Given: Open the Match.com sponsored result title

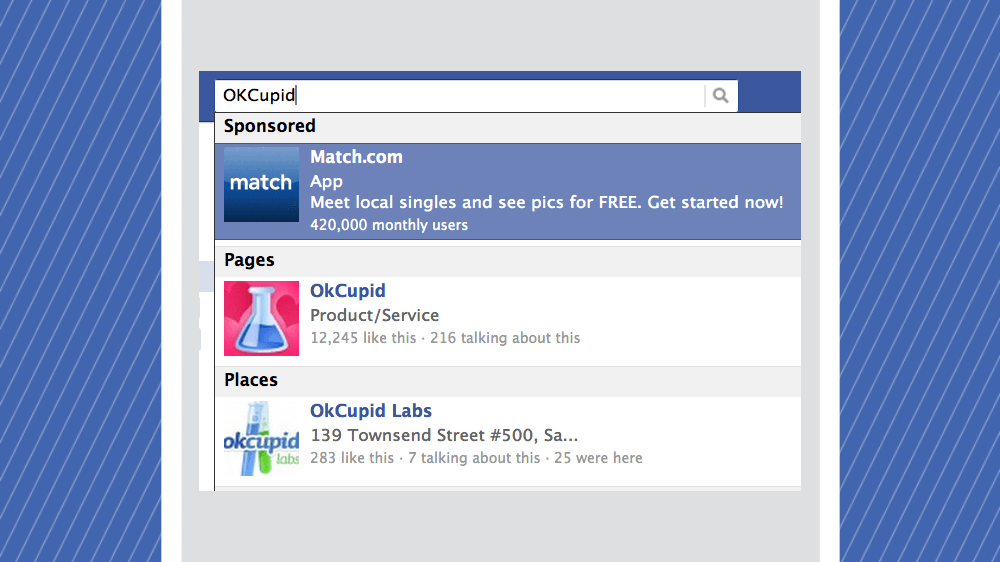Looking at the screenshot, I should point(356,157).
